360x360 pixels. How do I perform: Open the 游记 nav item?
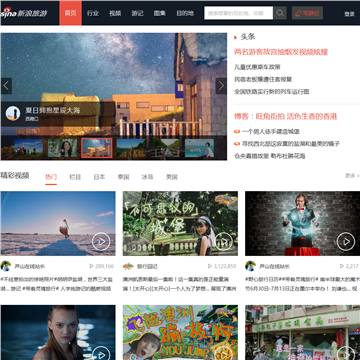click(x=137, y=13)
